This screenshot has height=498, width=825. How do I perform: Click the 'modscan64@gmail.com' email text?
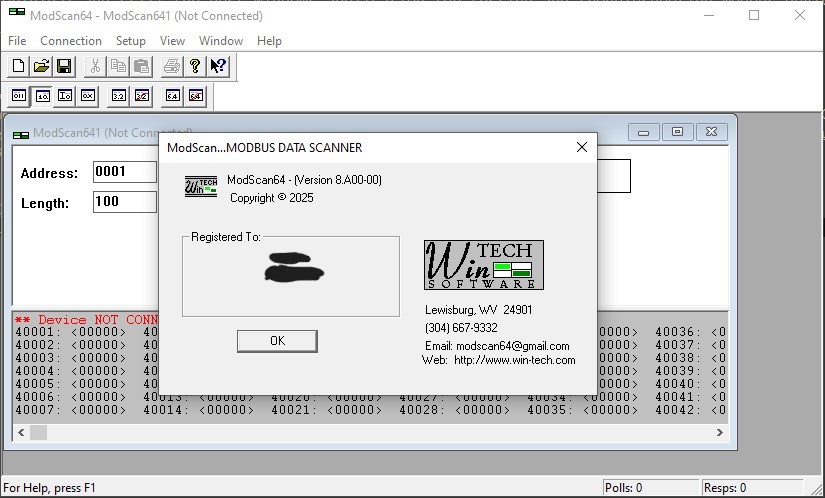click(x=512, y=346)
